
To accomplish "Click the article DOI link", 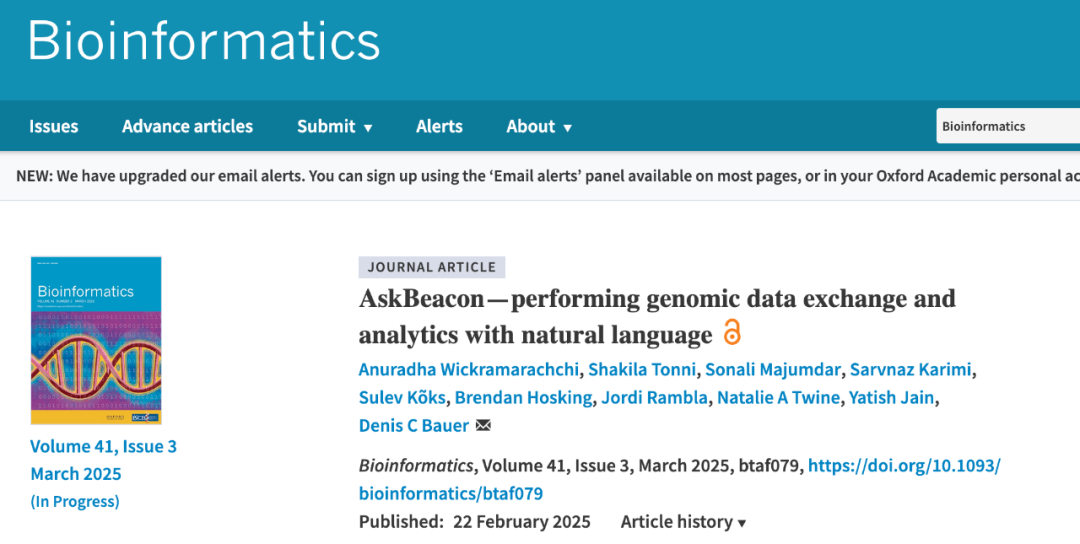I will 680,479.
